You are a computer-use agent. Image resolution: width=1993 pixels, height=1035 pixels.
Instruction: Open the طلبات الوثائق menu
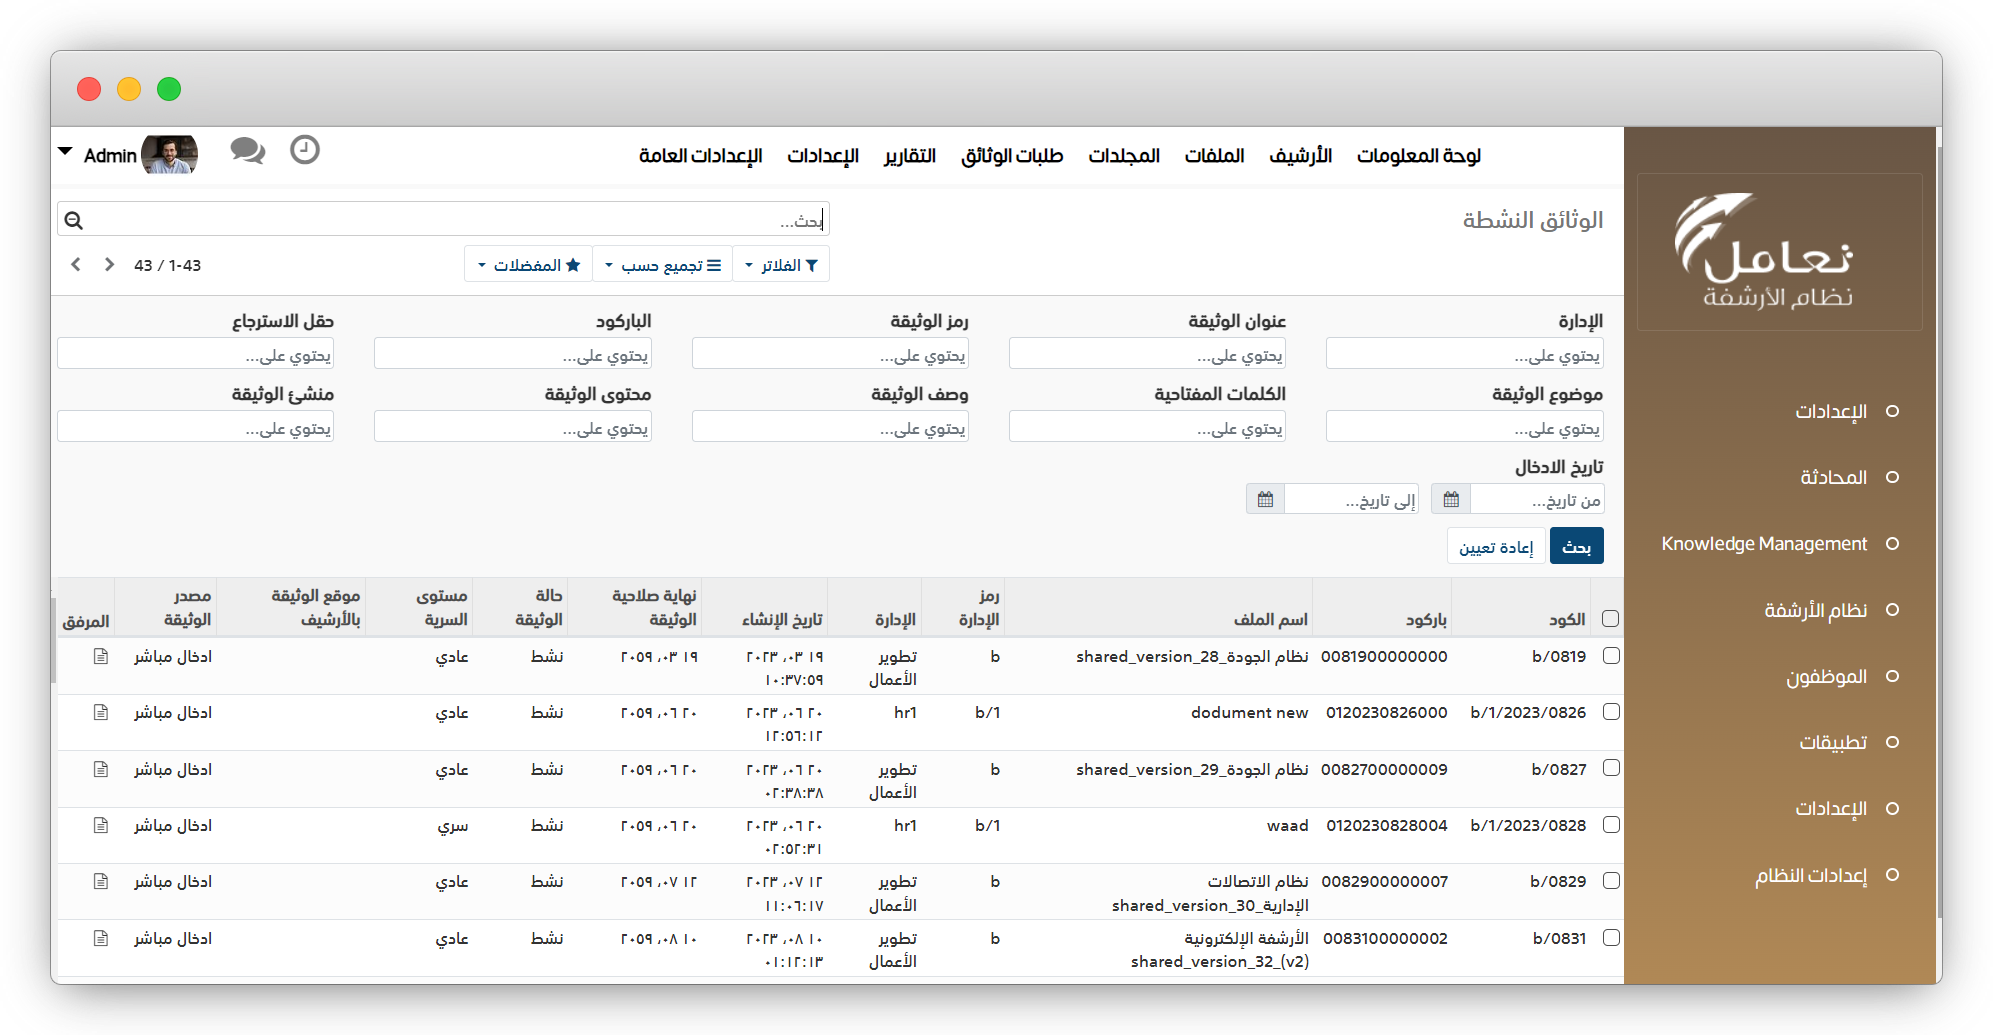pyautogui.click(x=1011, y=156)
